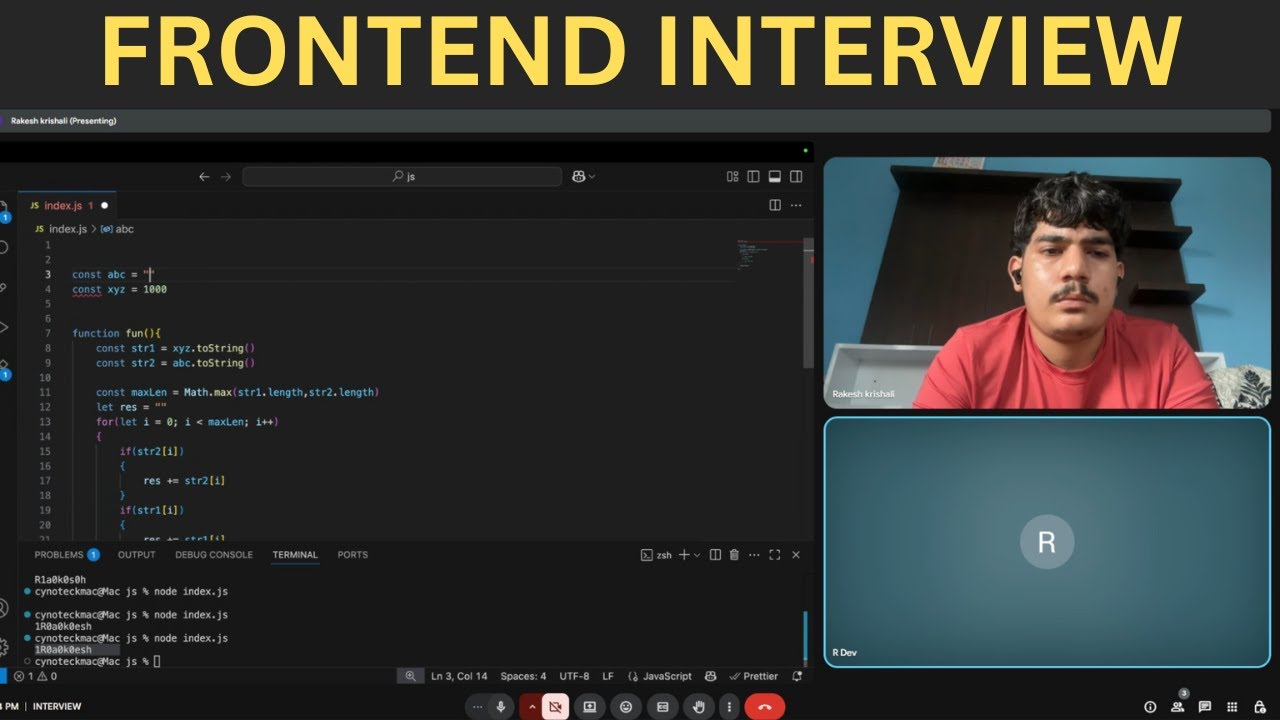Open Run and Debug activity icon
The height and width of the screenshot is (720, 1280).
click(4, 327)
